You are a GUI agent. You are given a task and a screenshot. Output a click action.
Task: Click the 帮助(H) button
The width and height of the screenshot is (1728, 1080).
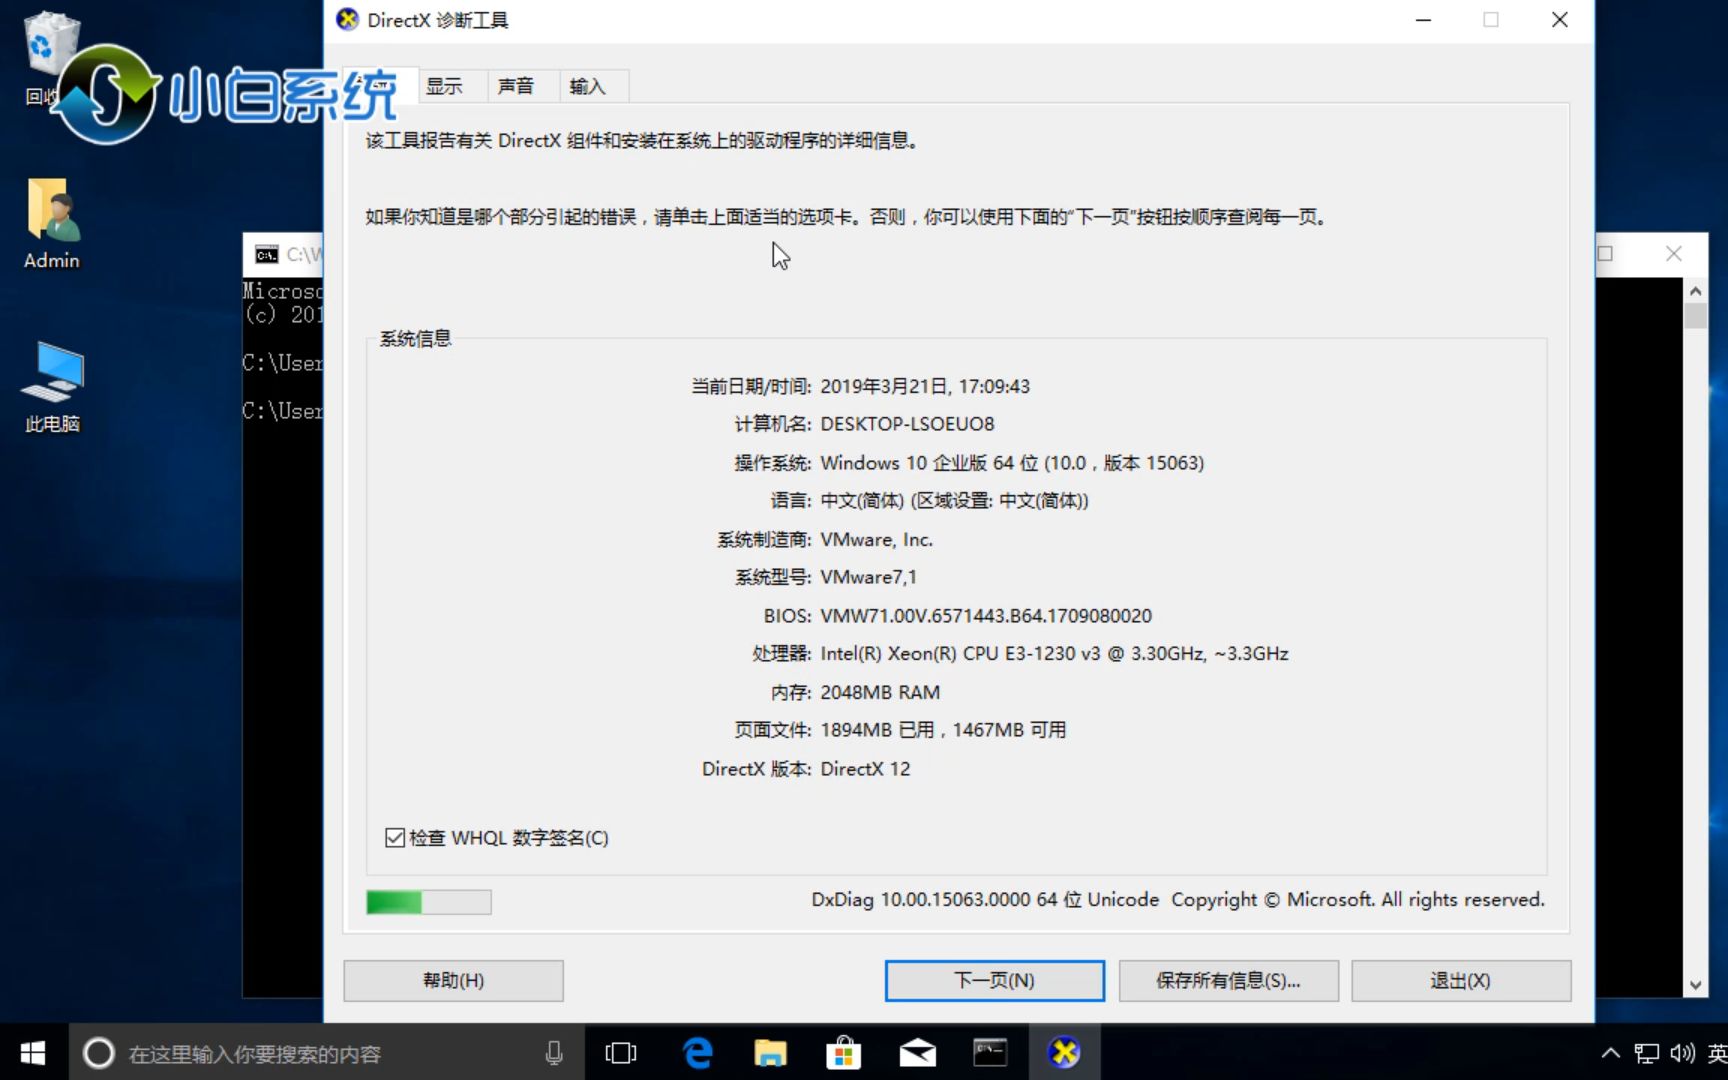coord(453,981)
